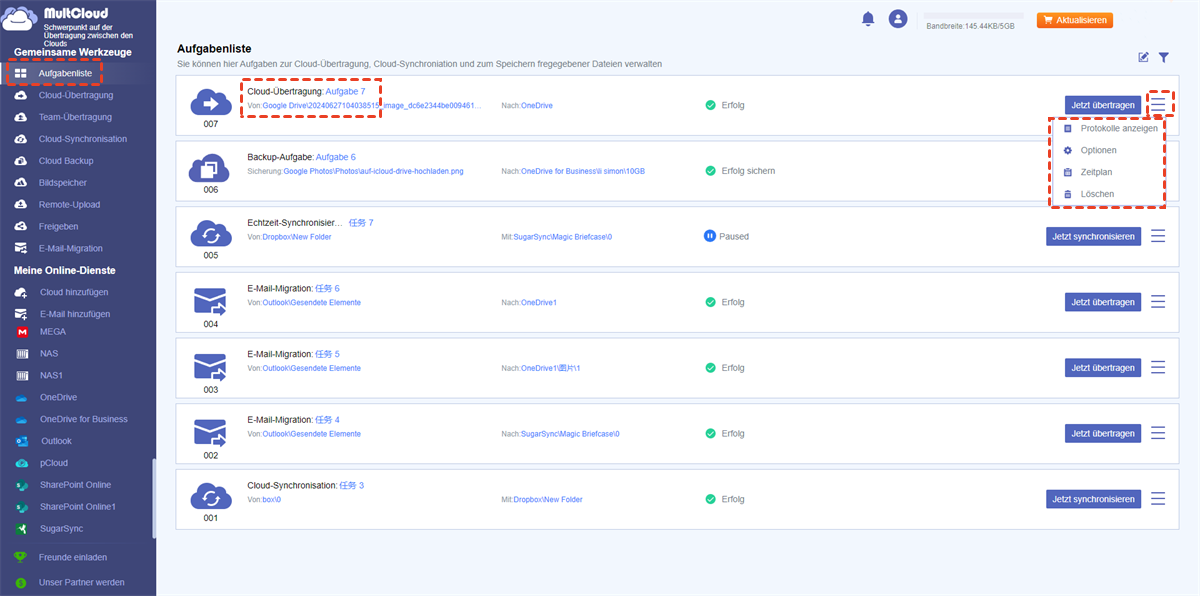This screenshot has height=596, width=1200.
Task: Click the edit icon beside the filter
Action: pos(1143,57)
